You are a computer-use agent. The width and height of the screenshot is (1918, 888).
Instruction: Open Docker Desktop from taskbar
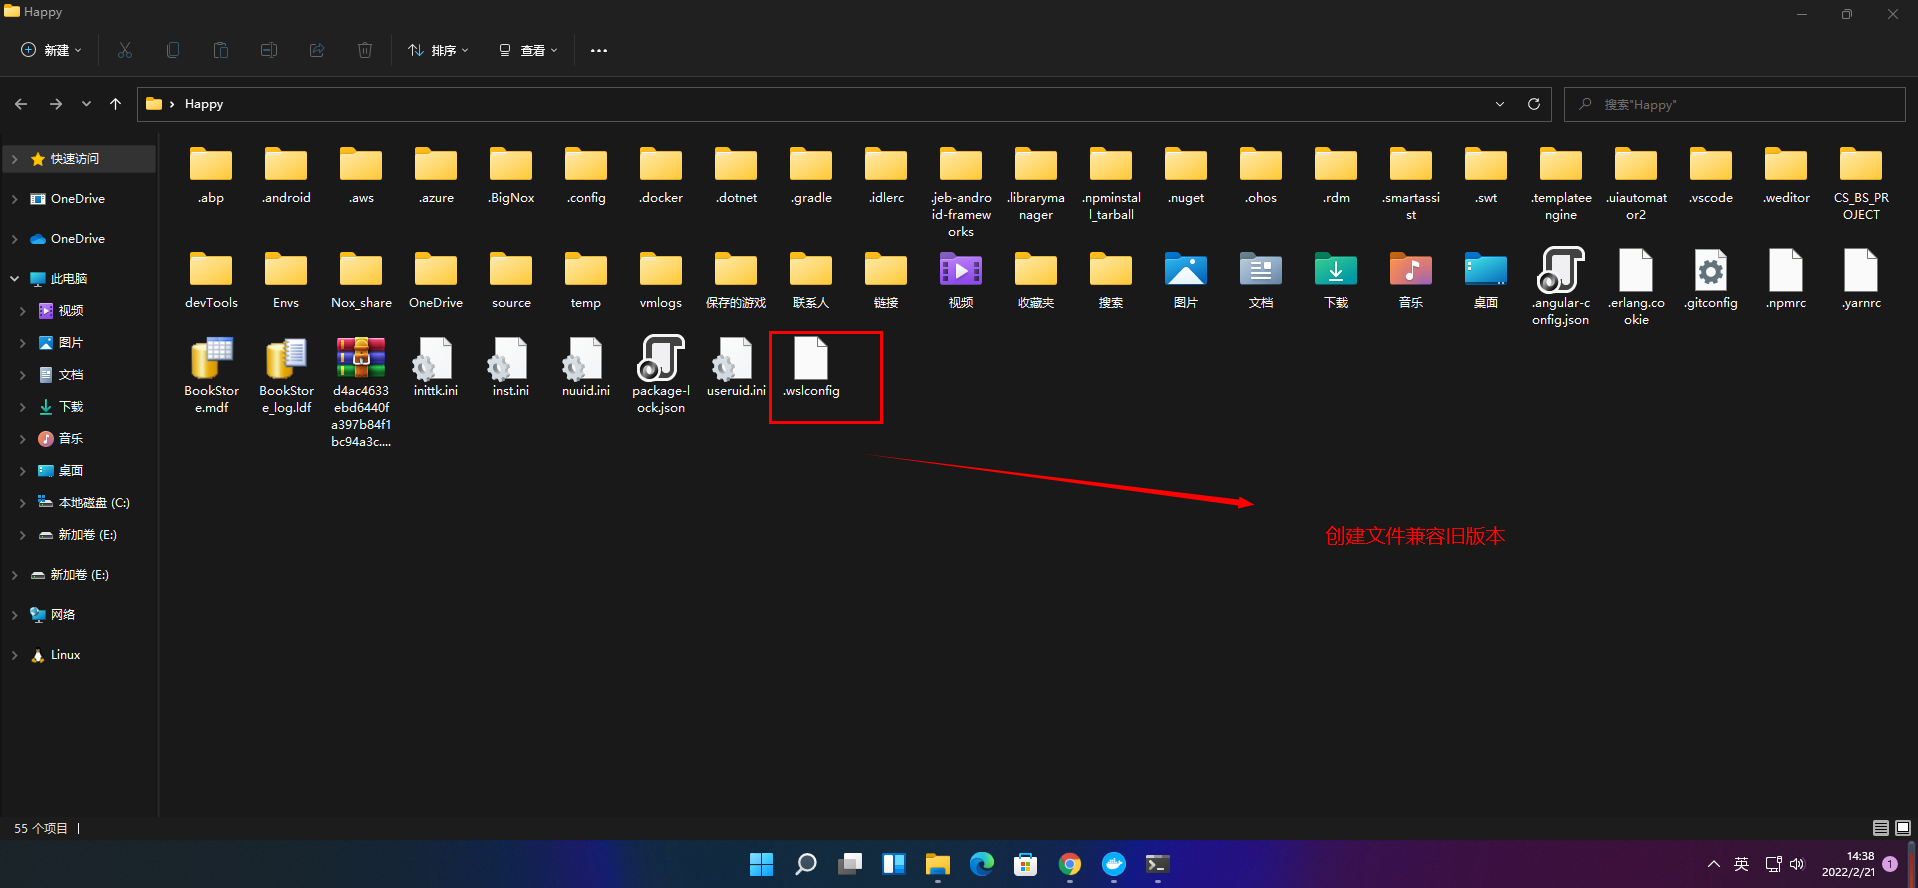click(1114, 864)
